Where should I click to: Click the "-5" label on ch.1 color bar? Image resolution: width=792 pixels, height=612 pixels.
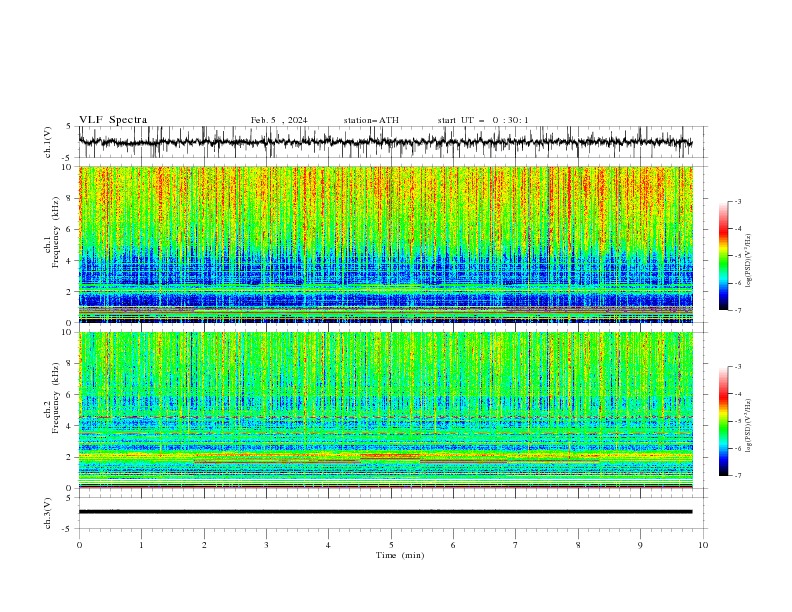[x=737, y=256]
